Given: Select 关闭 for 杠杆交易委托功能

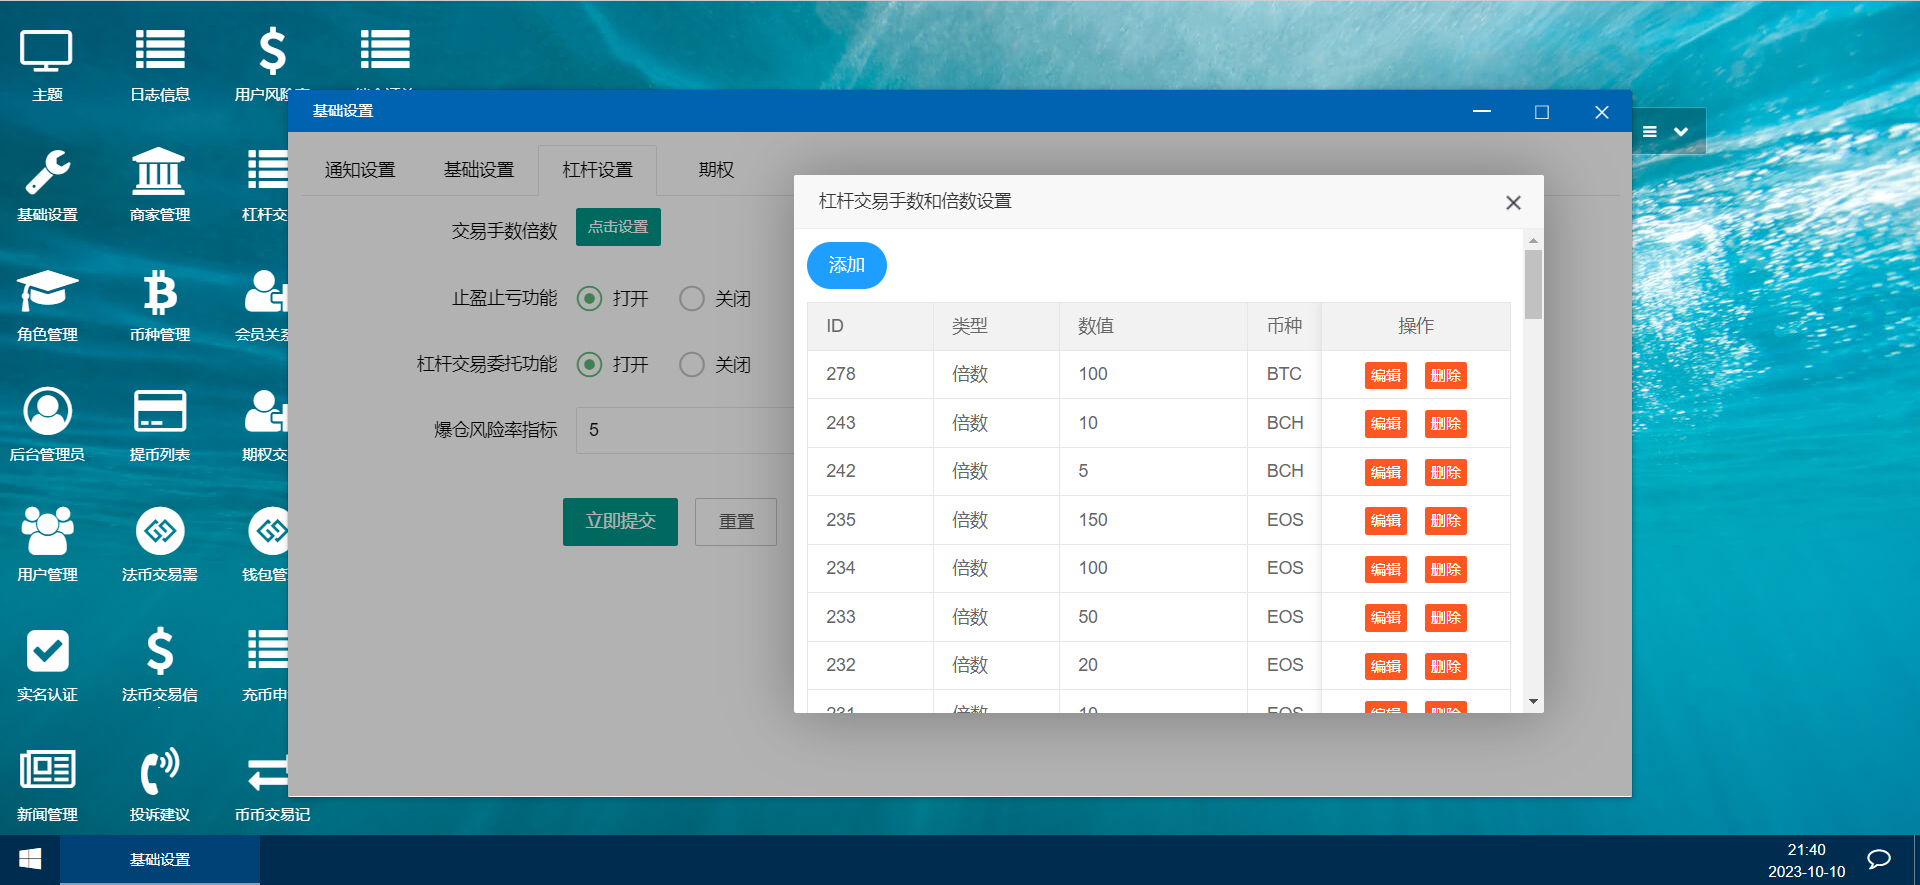Looking at the screenshot, I should click(x=692, y=365).
